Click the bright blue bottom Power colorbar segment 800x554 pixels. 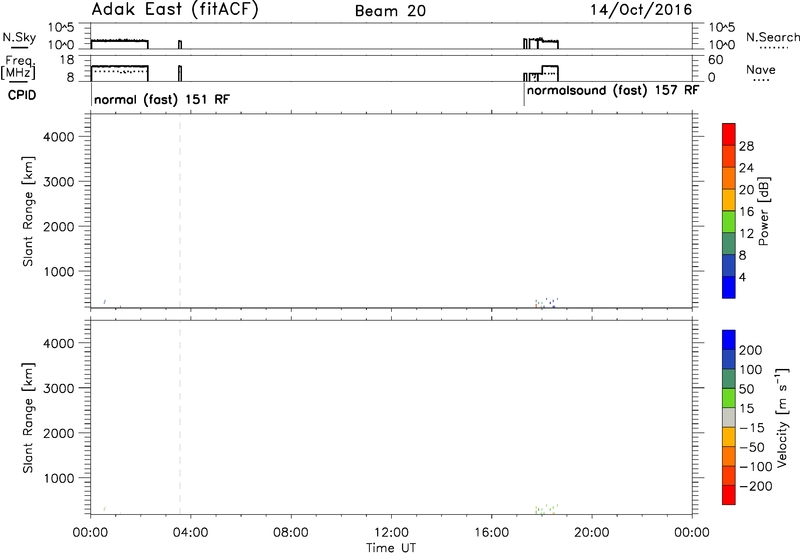point(729,287)
